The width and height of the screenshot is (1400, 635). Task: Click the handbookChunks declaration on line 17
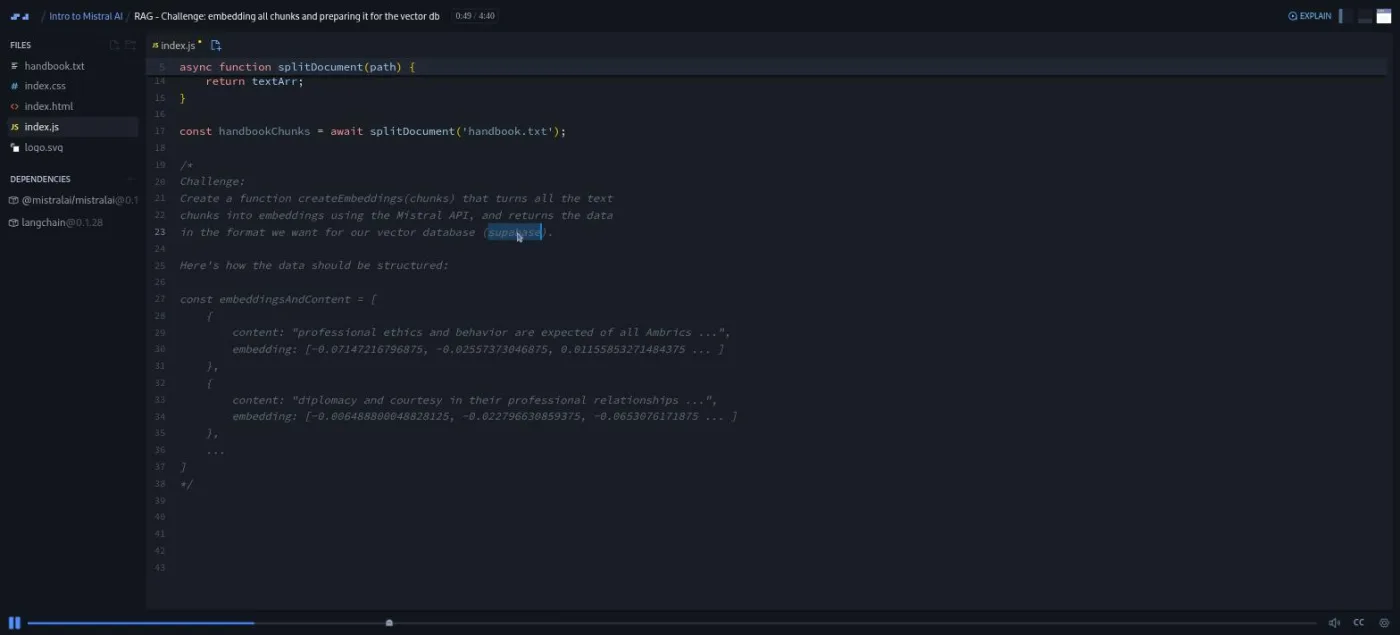(x=372, y=131)
